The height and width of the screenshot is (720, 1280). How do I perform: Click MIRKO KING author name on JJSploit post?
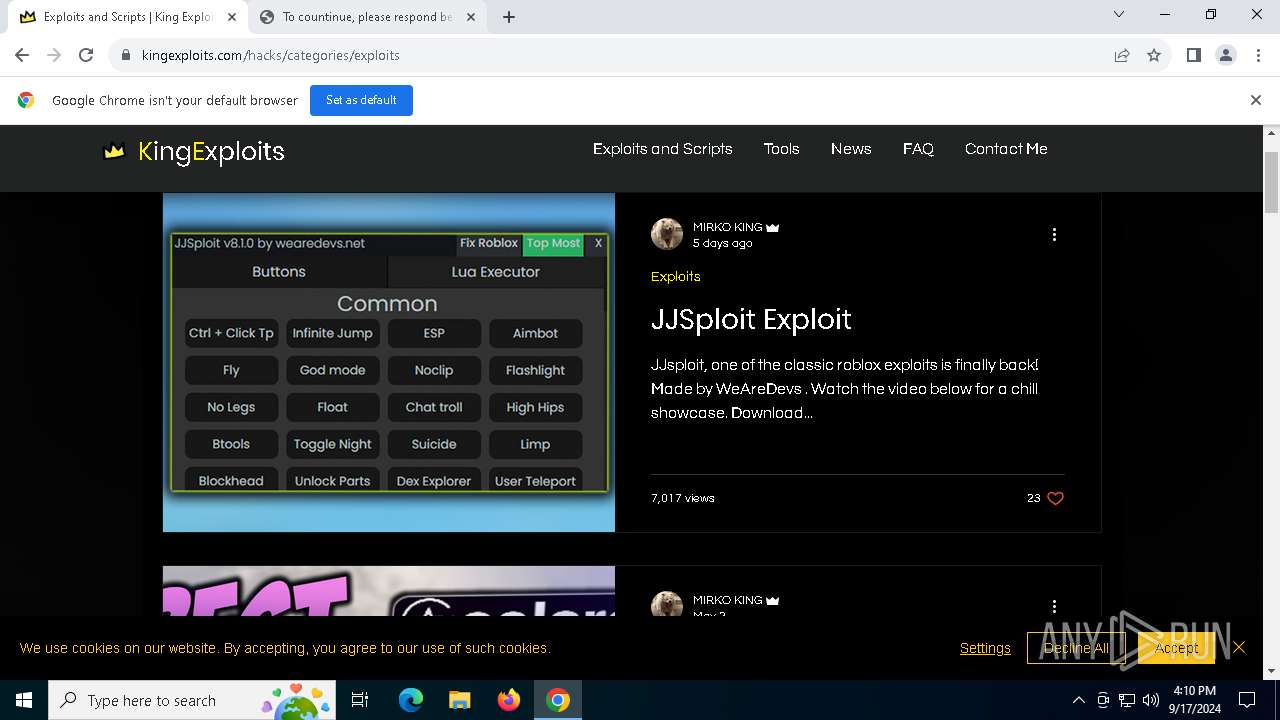point(727,227)
